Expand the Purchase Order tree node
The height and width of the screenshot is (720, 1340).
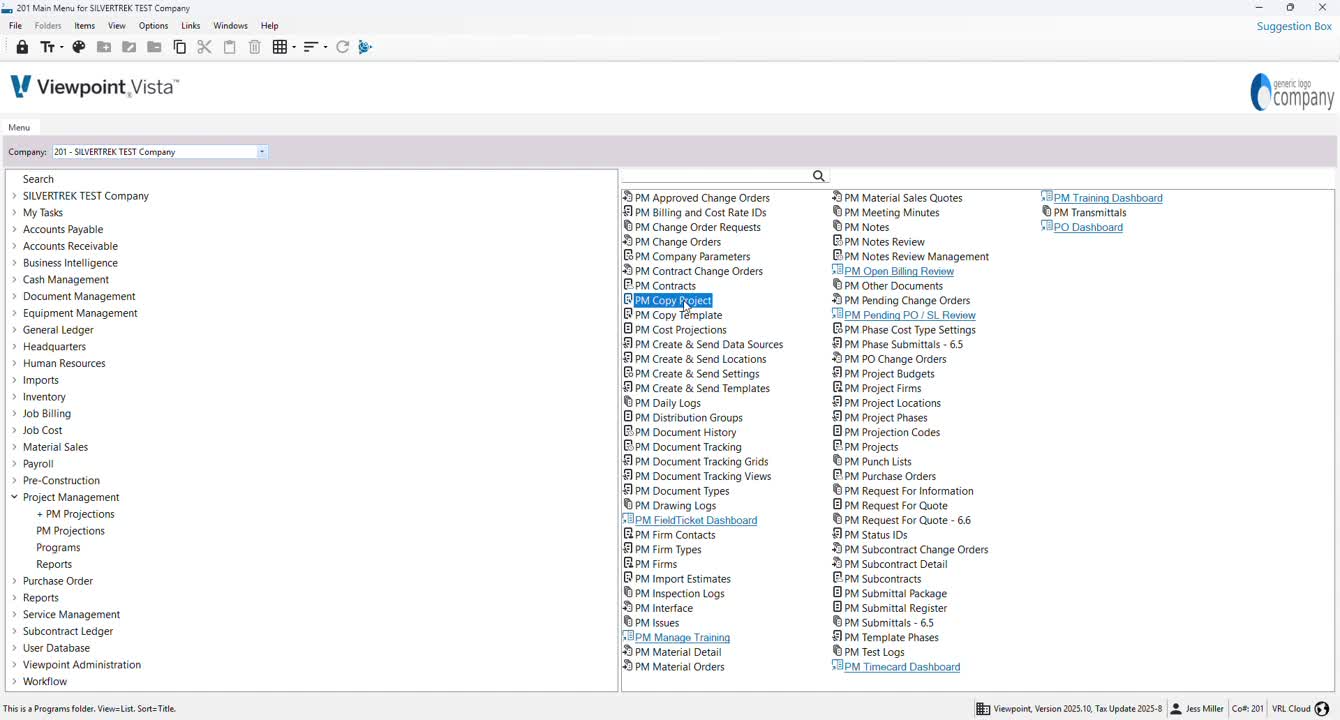coord(14,581)
